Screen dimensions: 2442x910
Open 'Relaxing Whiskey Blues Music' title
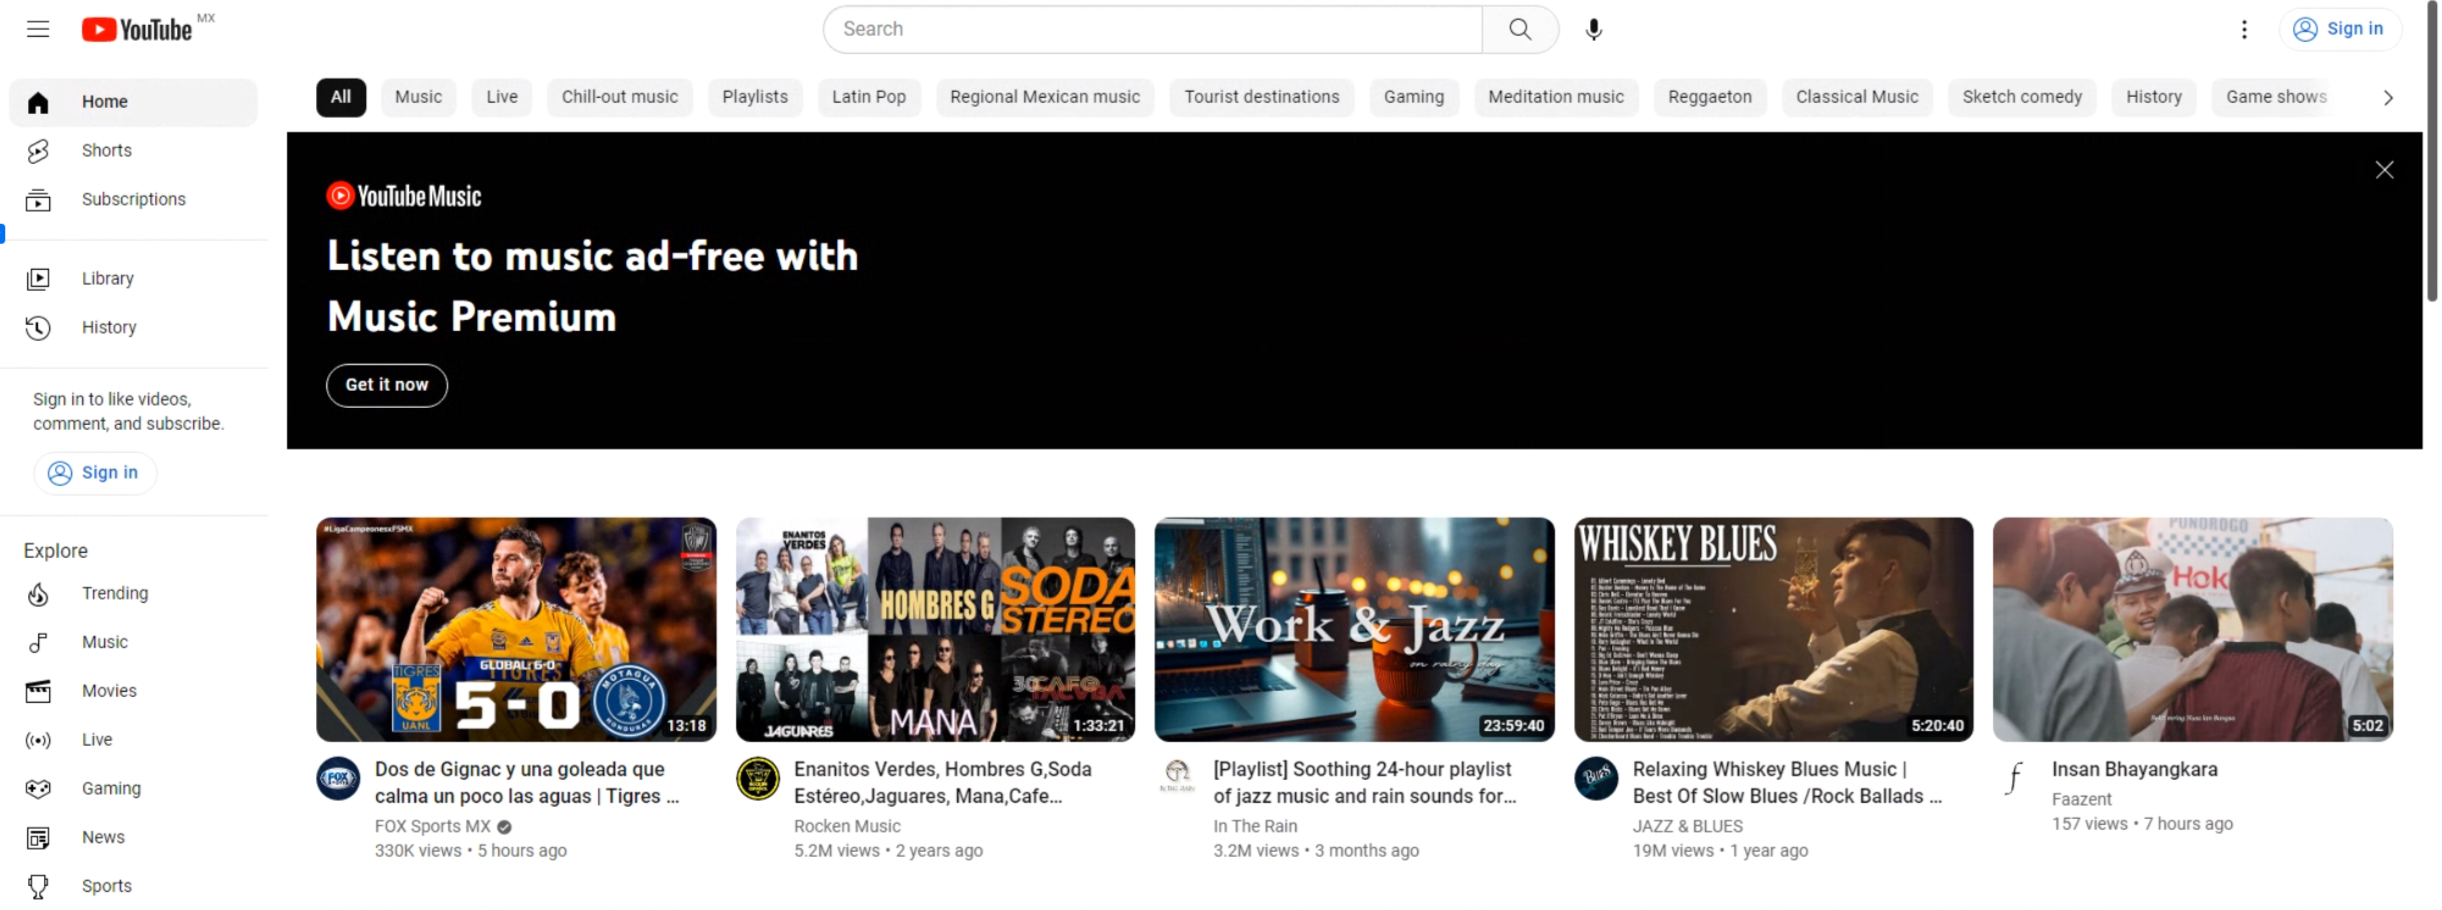pyautogui.click(x=1786, y=783)
